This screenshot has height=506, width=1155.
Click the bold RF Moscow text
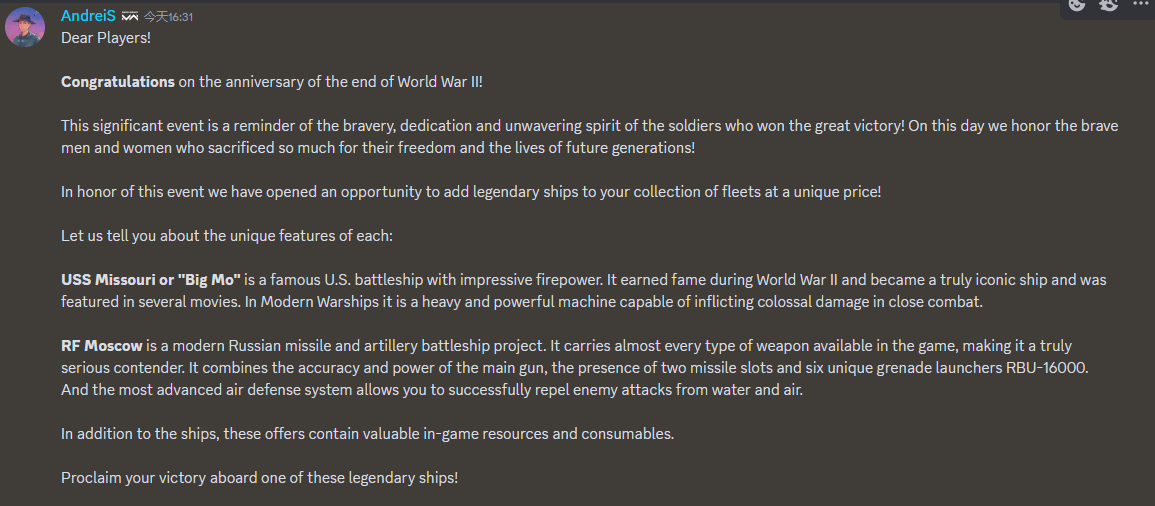point(102,346)
